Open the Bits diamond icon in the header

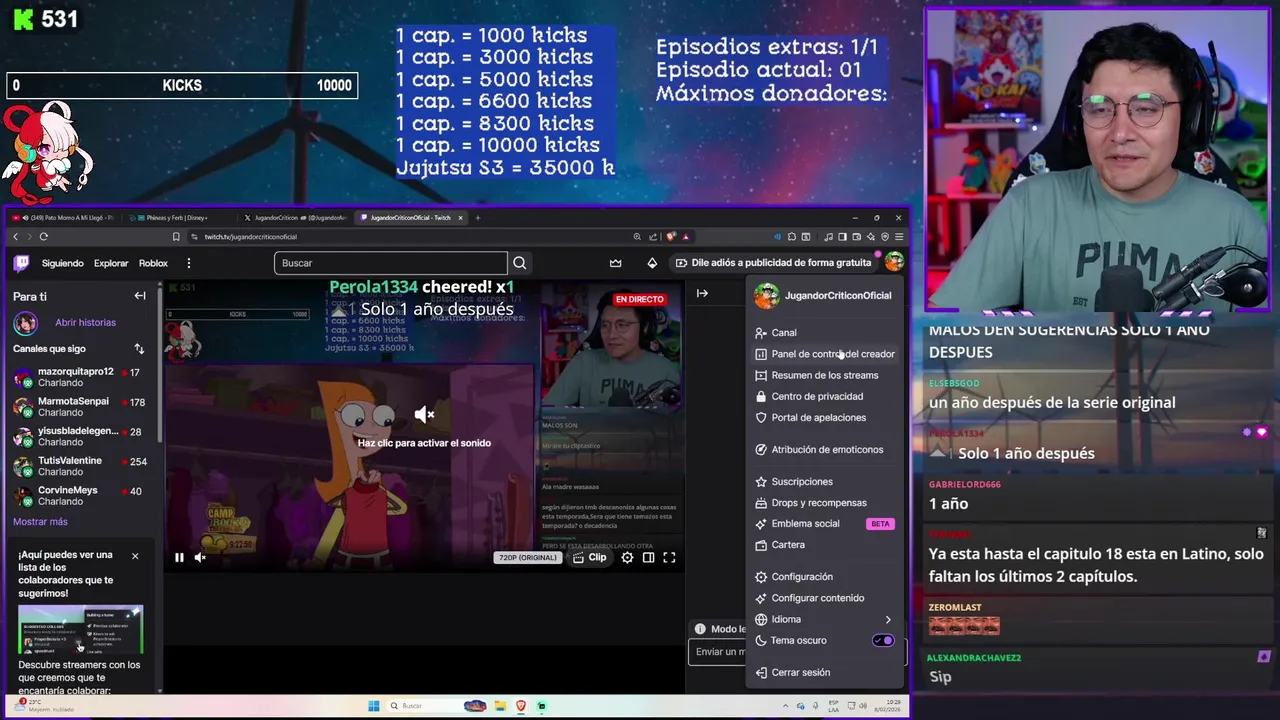(x=652, y=263)
